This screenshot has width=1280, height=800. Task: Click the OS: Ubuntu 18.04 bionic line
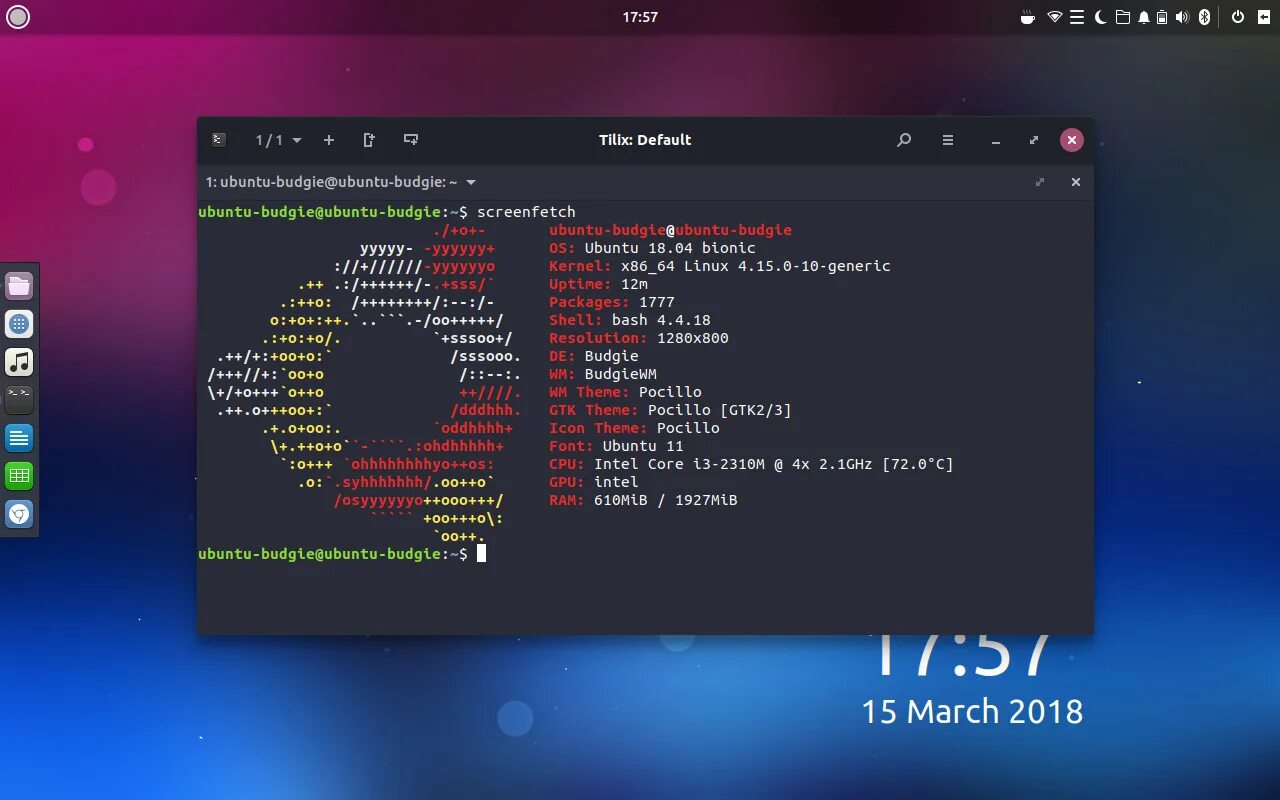click(652, 248)
